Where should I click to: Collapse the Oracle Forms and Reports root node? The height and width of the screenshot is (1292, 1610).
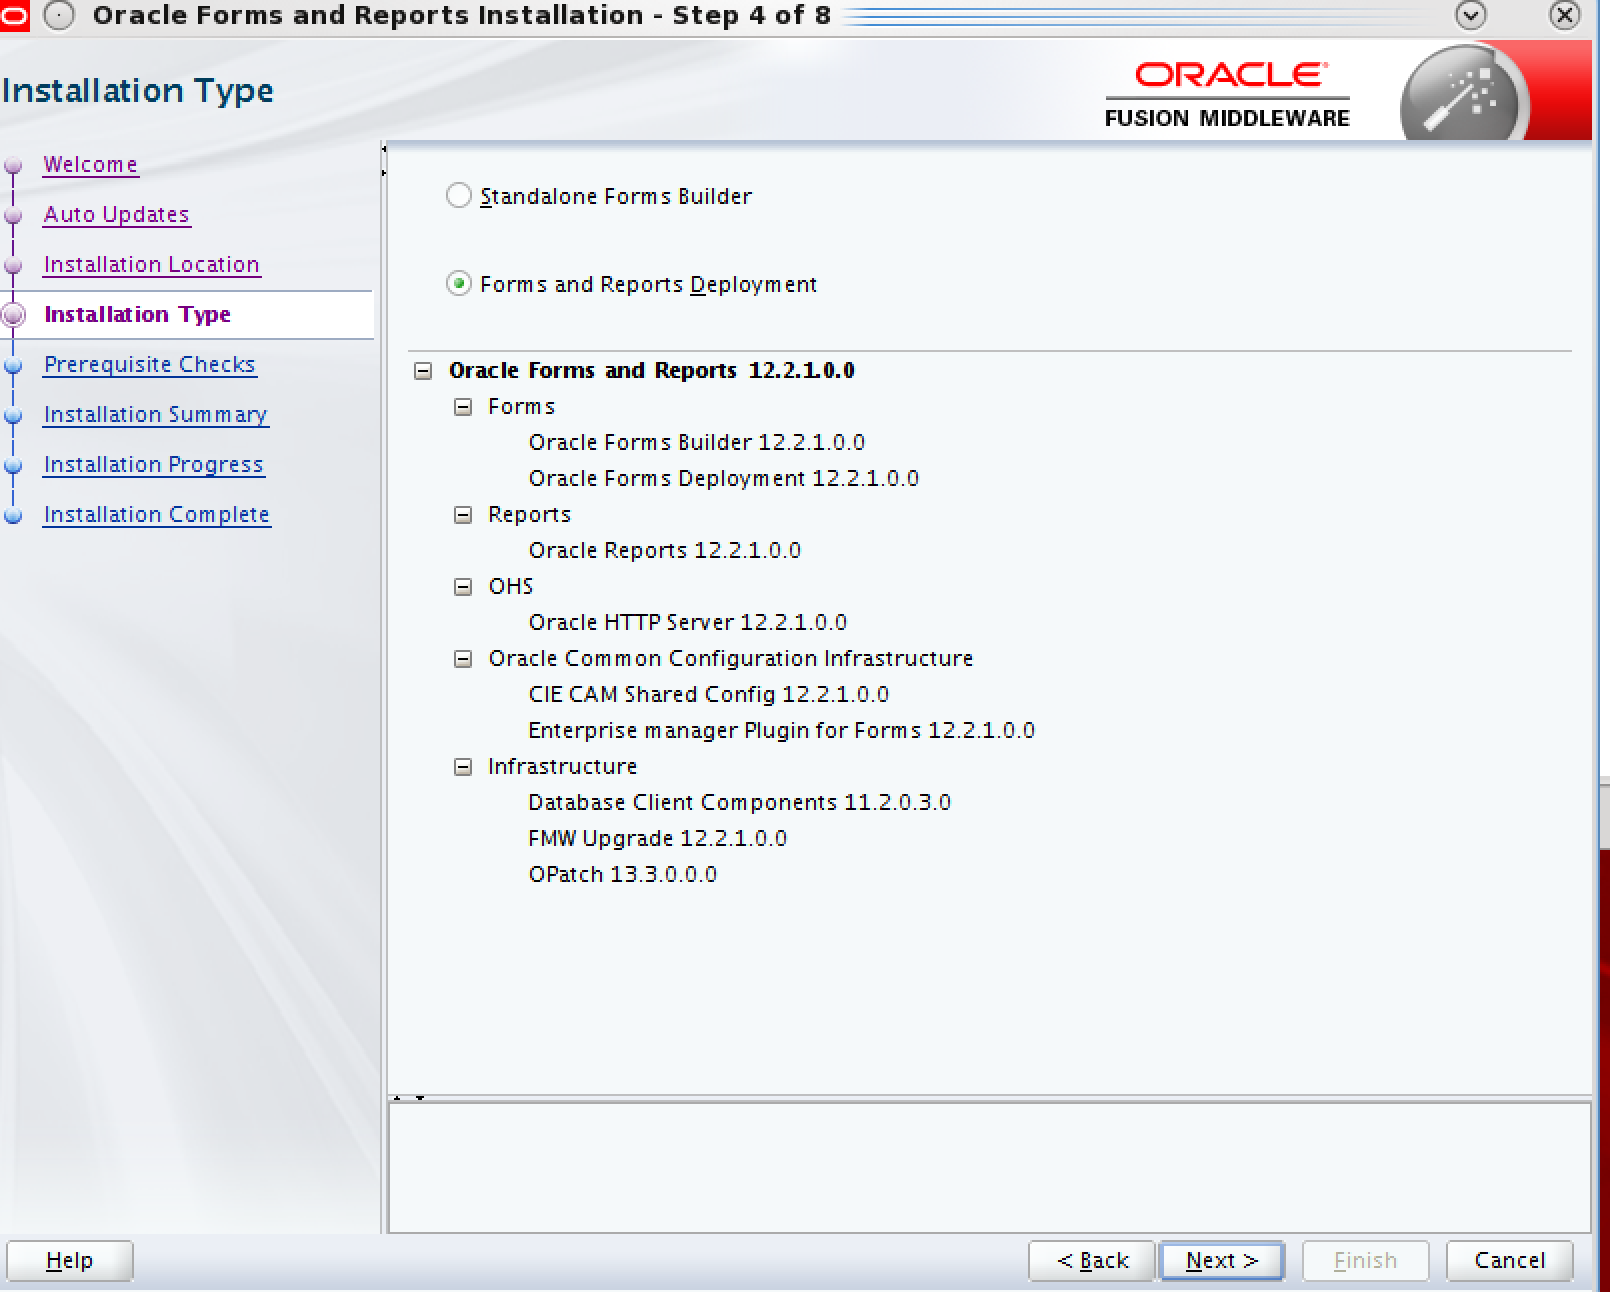(x=423, y=371)
